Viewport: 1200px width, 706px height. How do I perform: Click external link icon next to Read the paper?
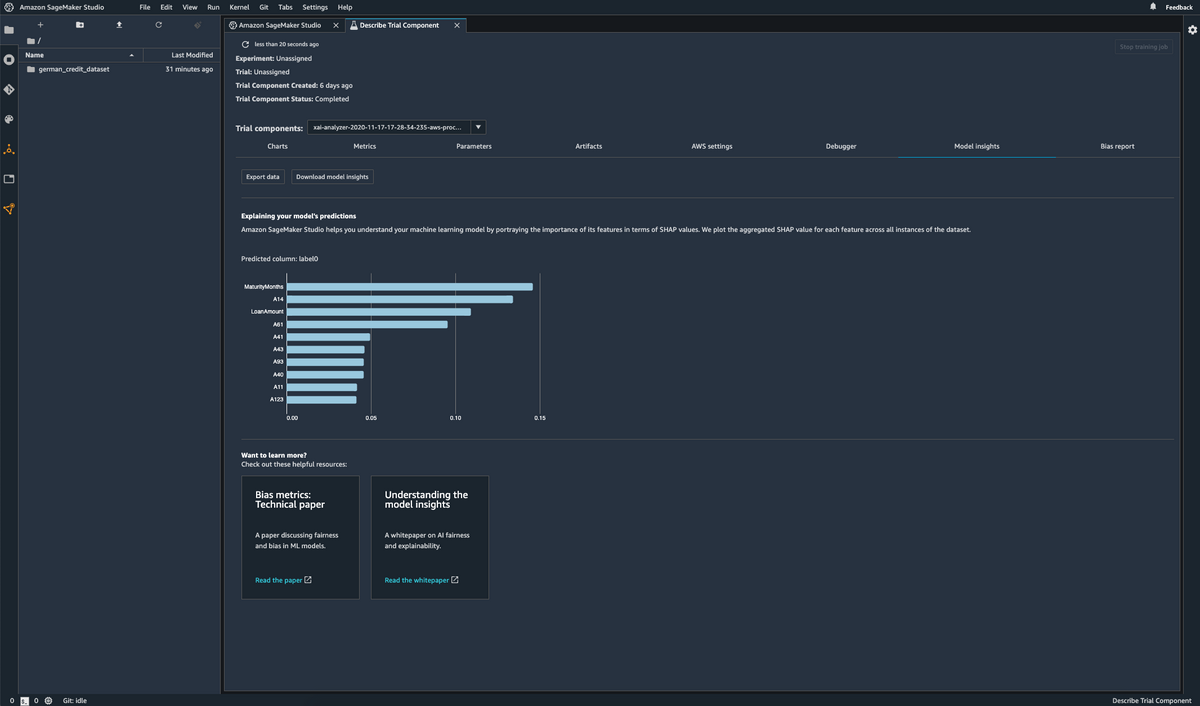click(308, 580)
